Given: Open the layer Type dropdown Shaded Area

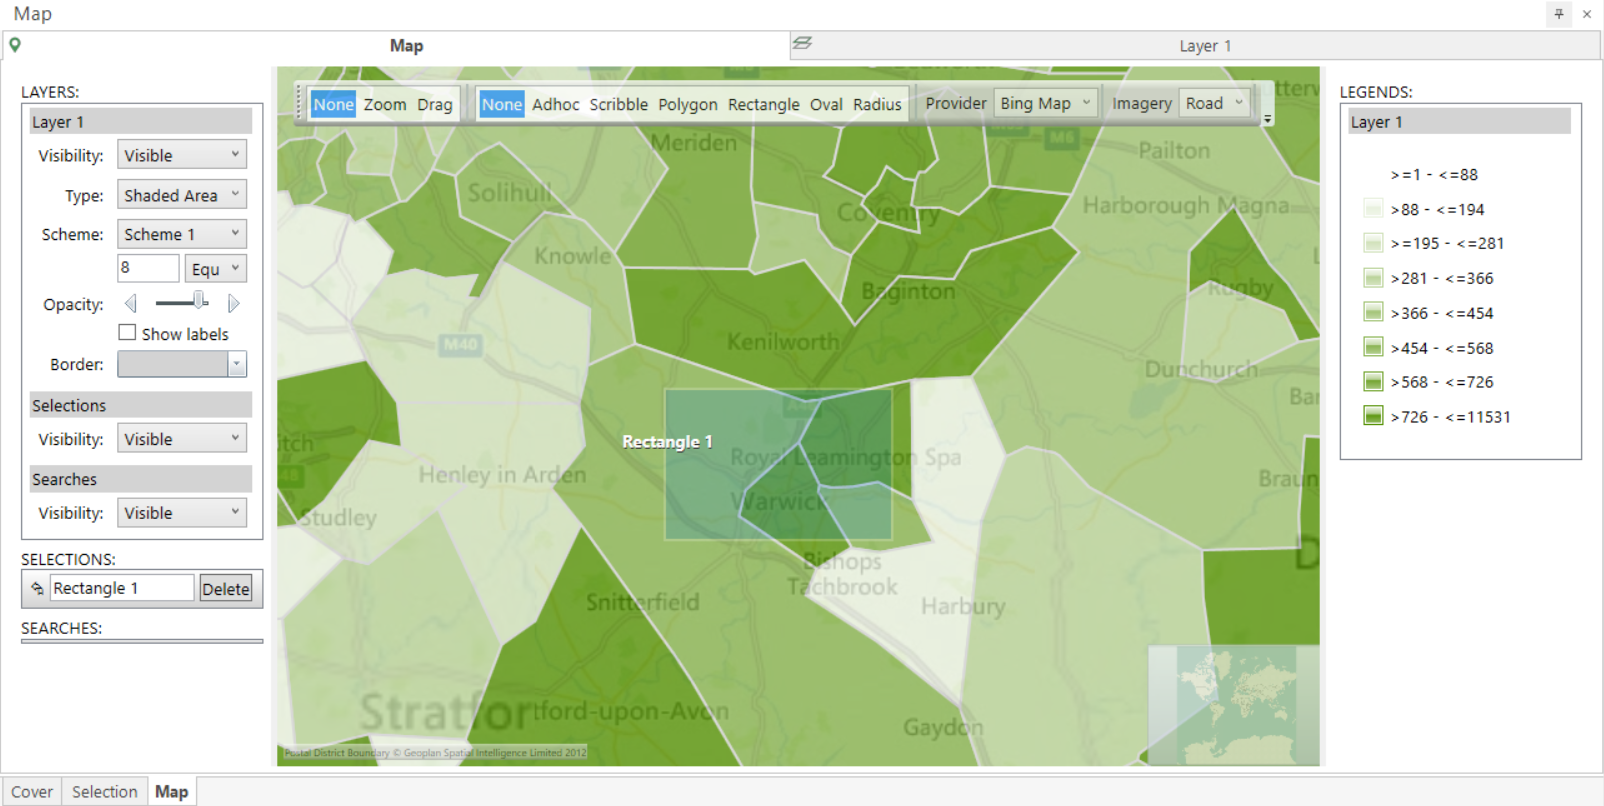Looking at the screenshot, I should point(182,195).
